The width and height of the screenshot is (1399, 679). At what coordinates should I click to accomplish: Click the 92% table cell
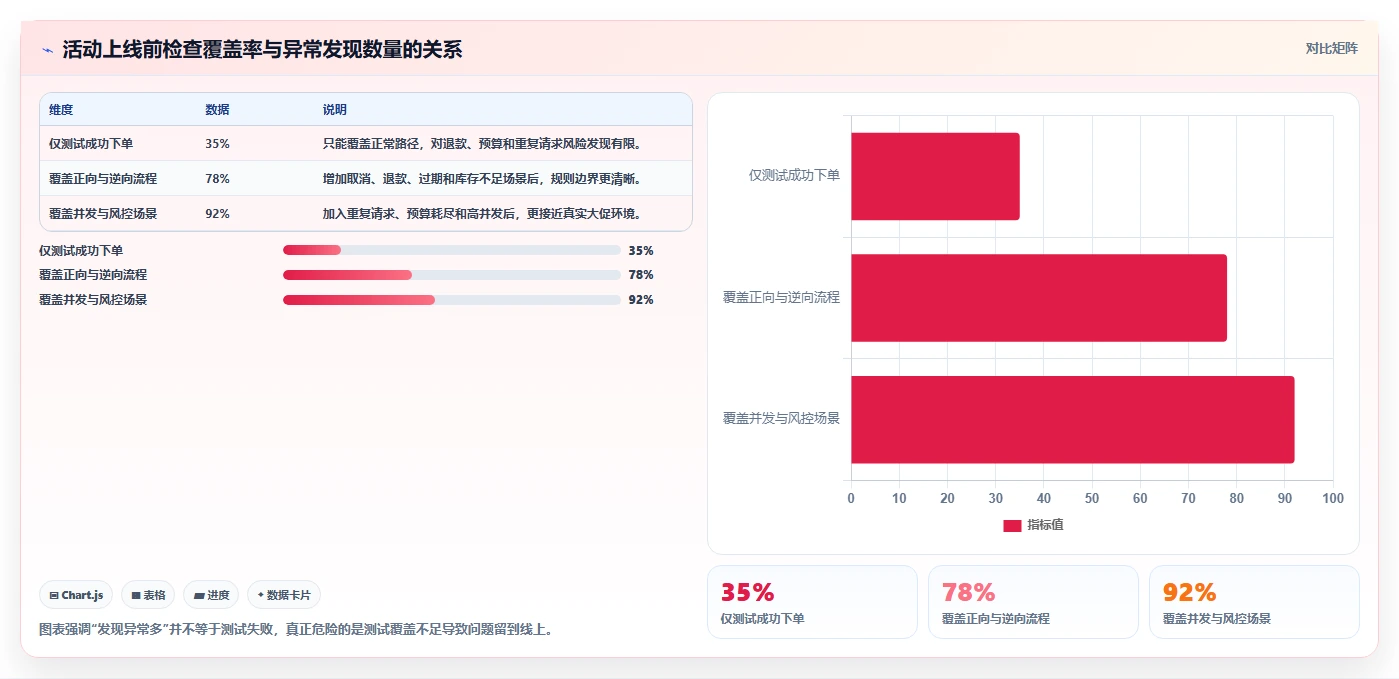[x=217, y=213]
